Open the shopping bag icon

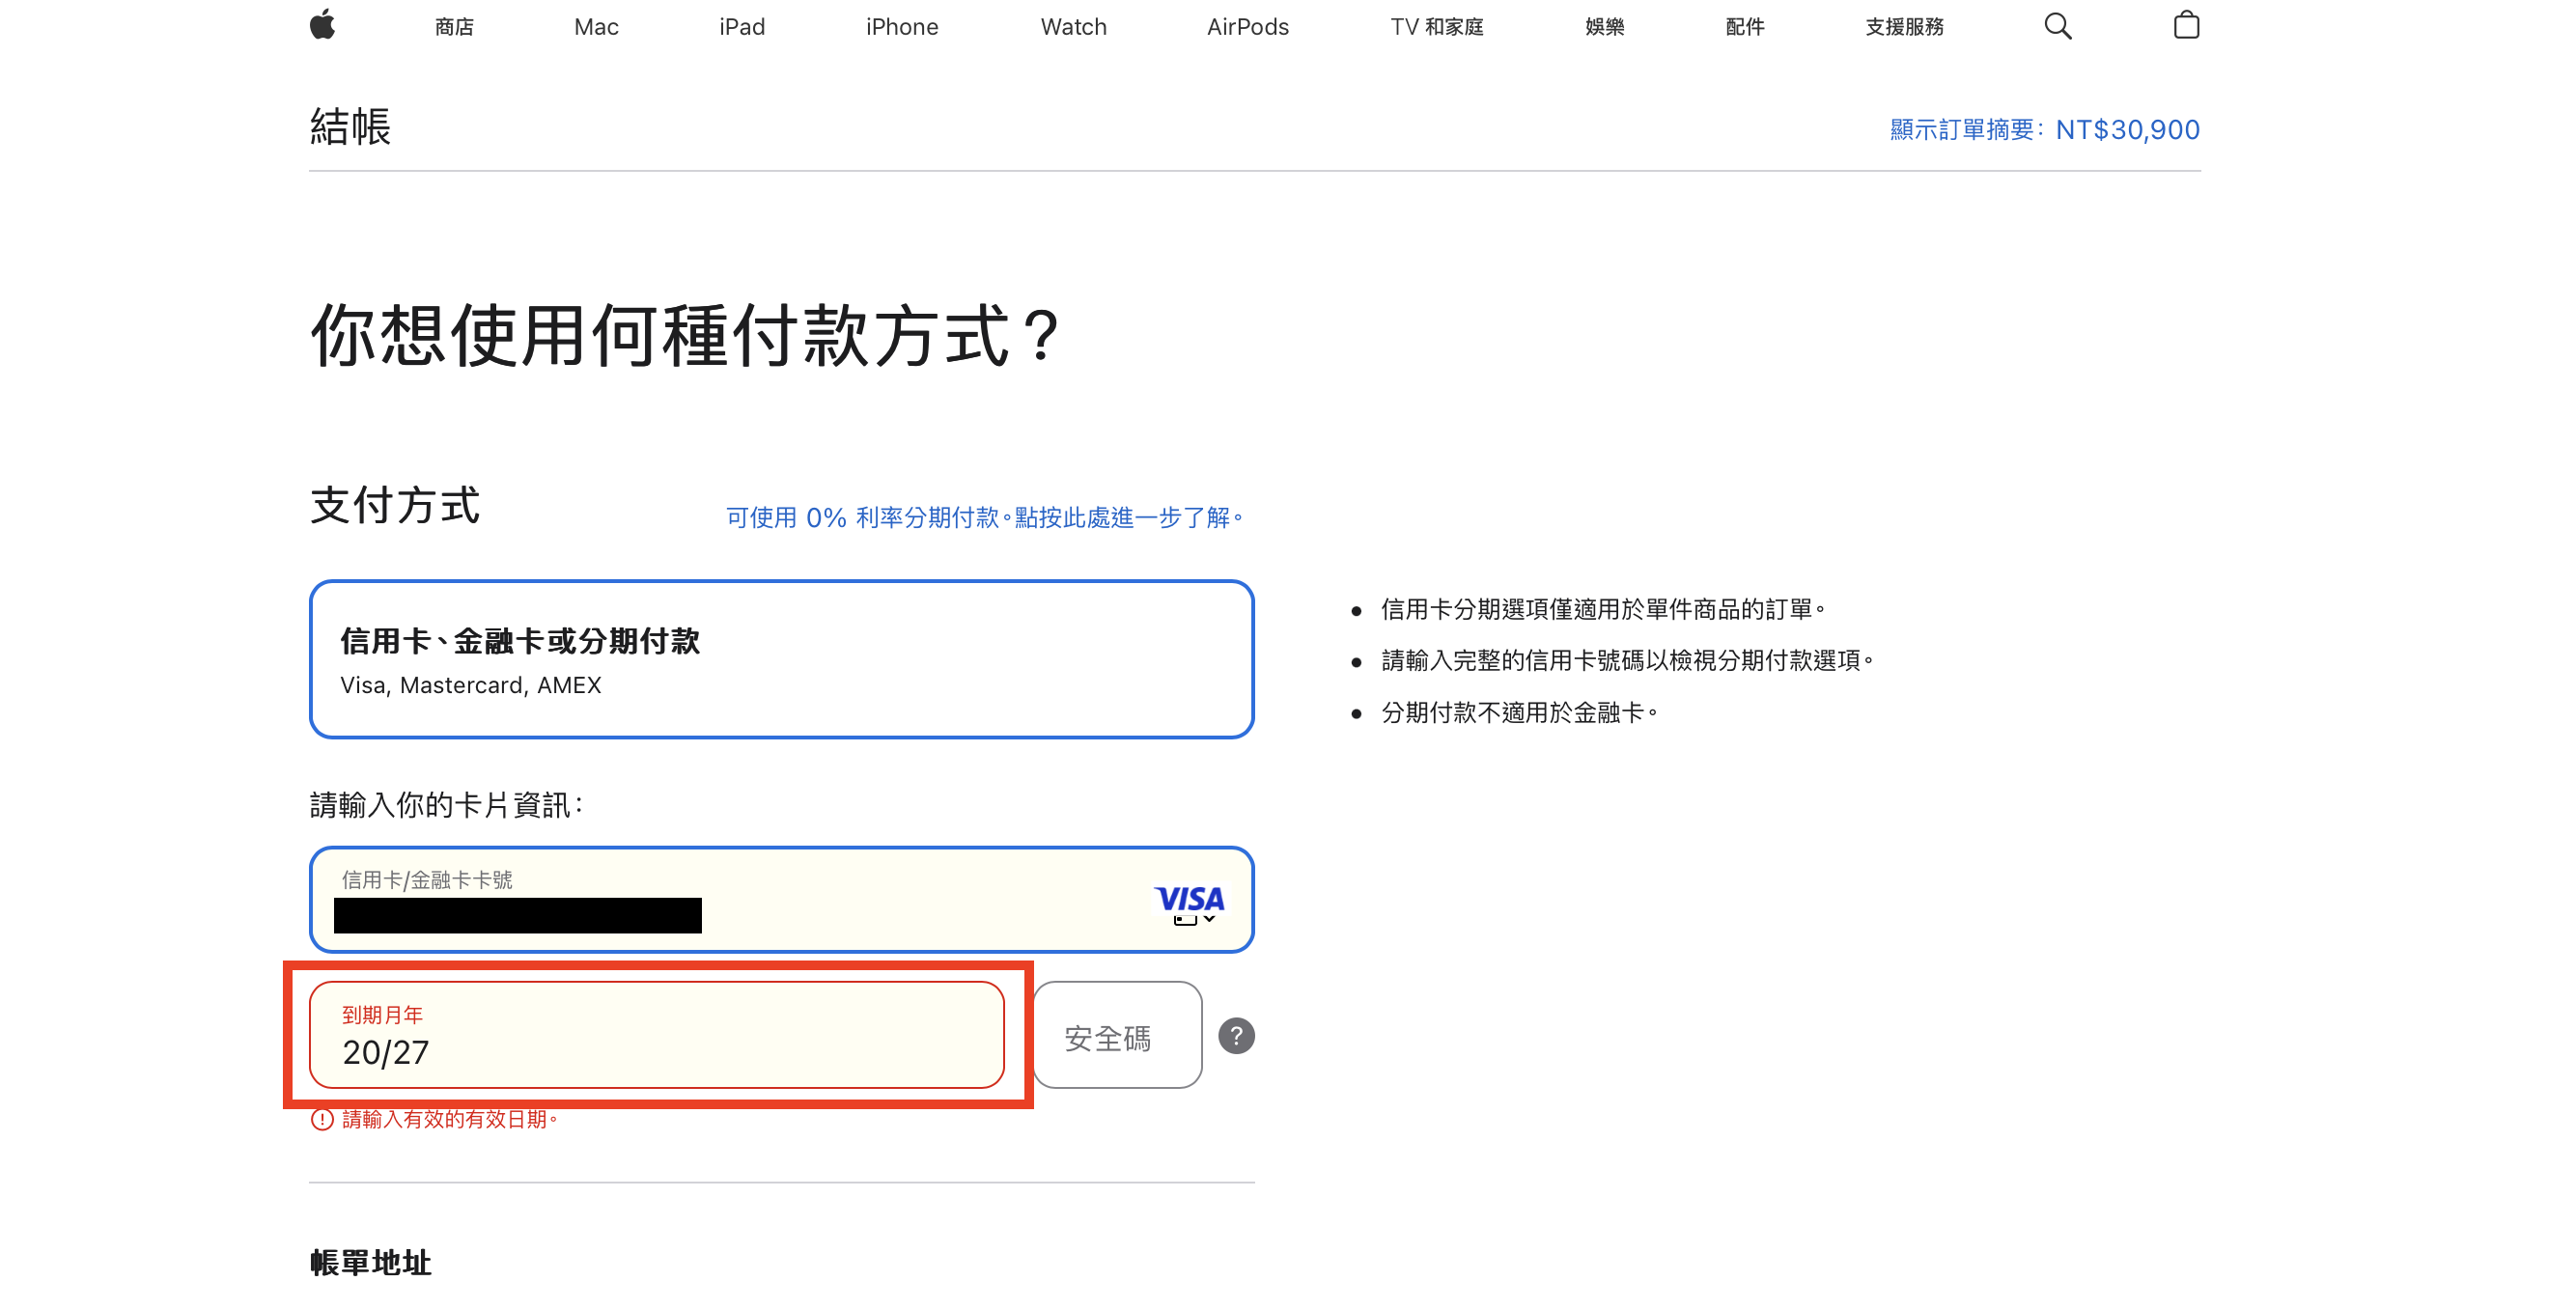(x=2186, y=25)
